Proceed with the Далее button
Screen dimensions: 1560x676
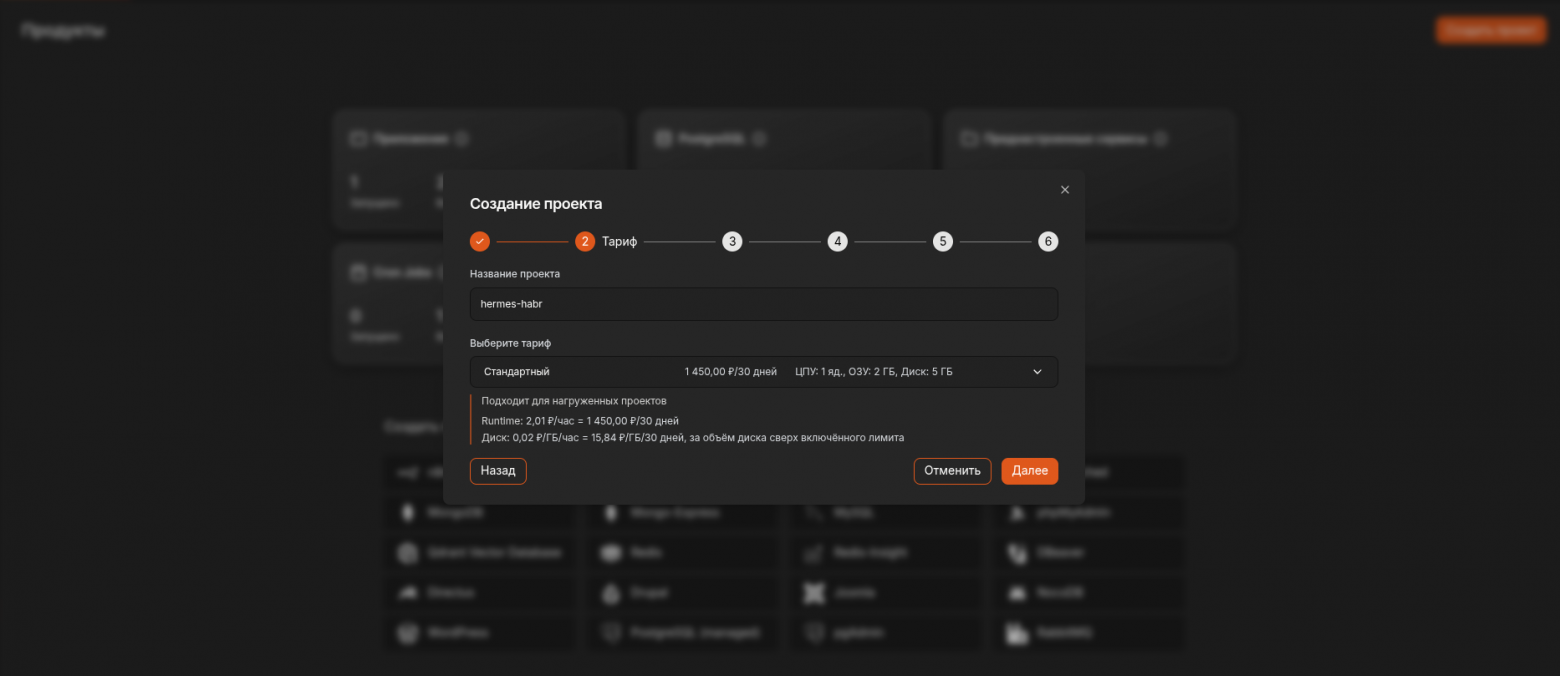tap(1029, 471)
